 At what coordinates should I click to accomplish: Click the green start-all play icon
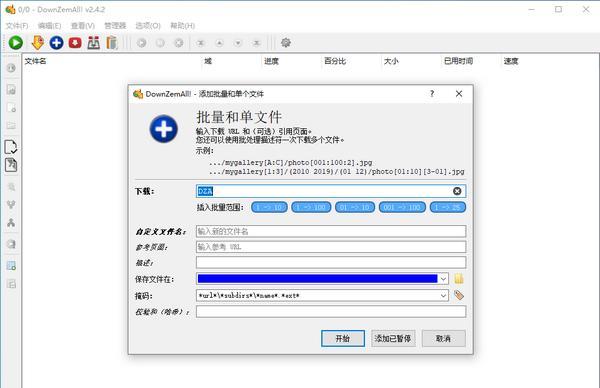coord(16,42)
